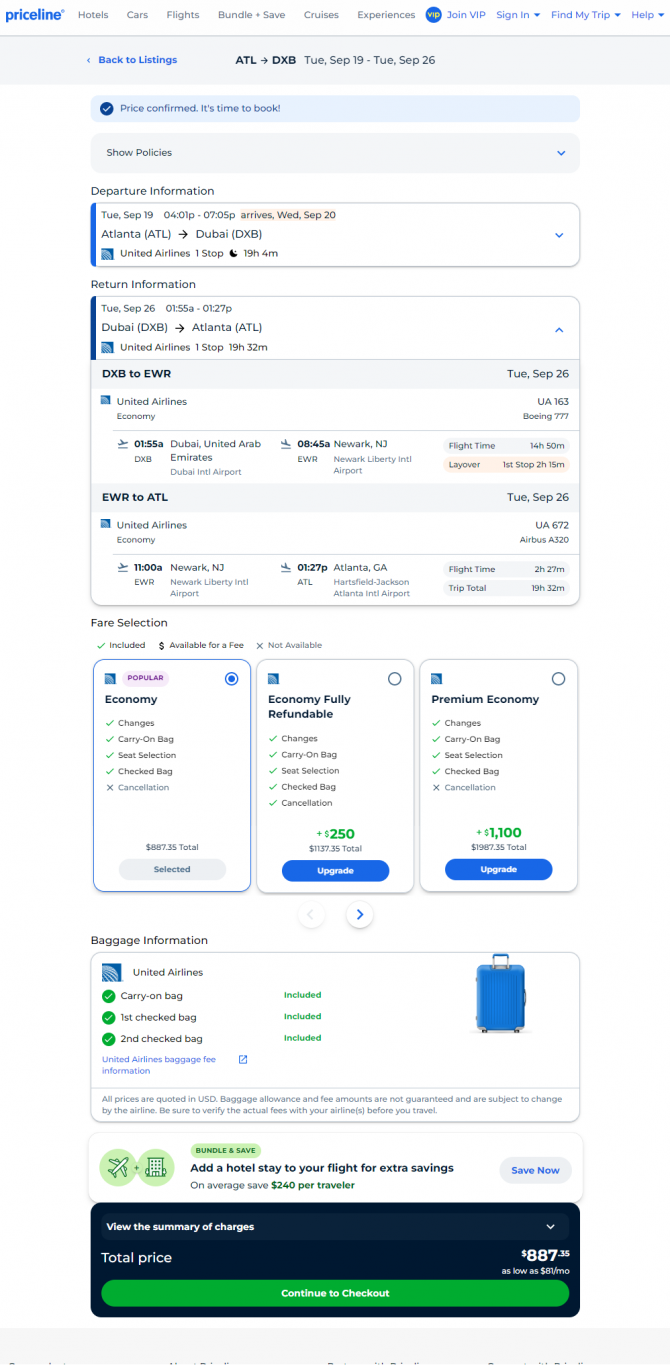Show previous fare options with left arrow
This screenshot has width=670, height=1365.
point(311,914)
